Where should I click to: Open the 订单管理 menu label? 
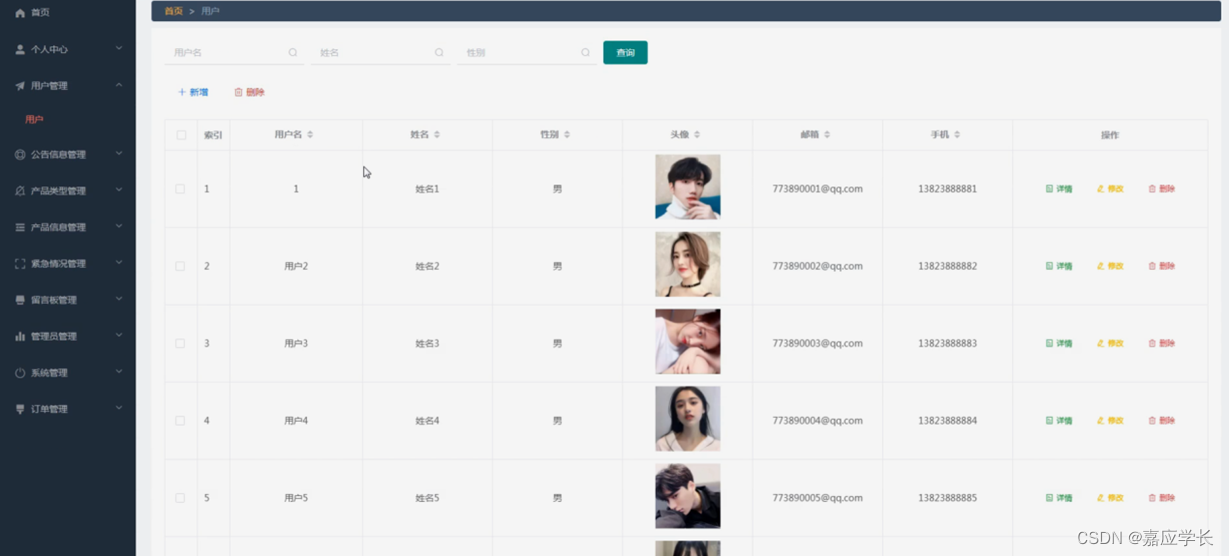click(x=49, y=409)
